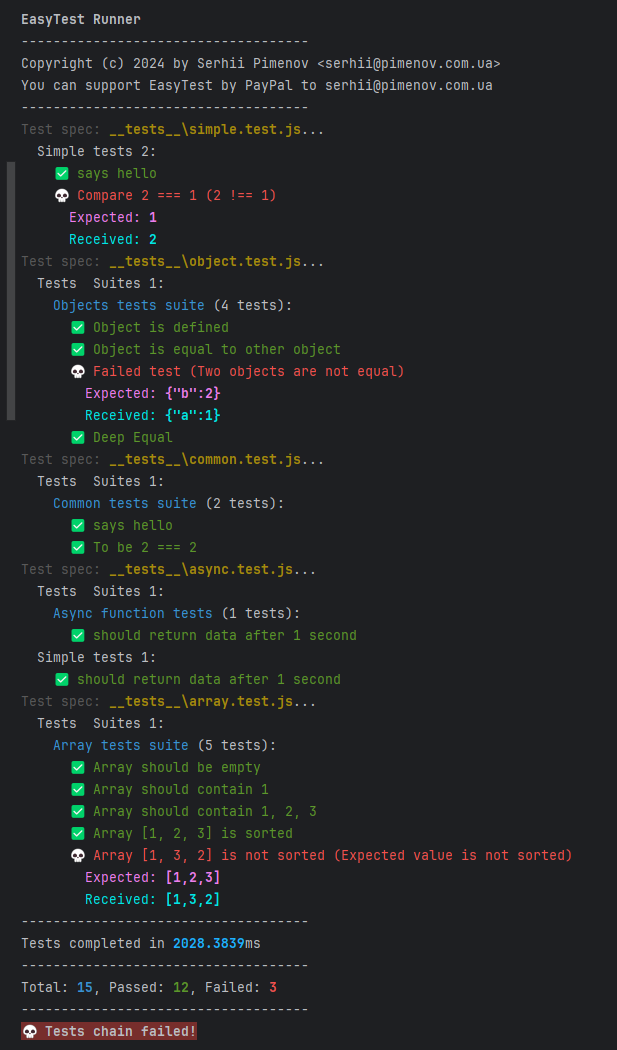Click the gray gutter bar on left edge
The width and height of the screenshot is (617, 1050).
pos(11,291)
